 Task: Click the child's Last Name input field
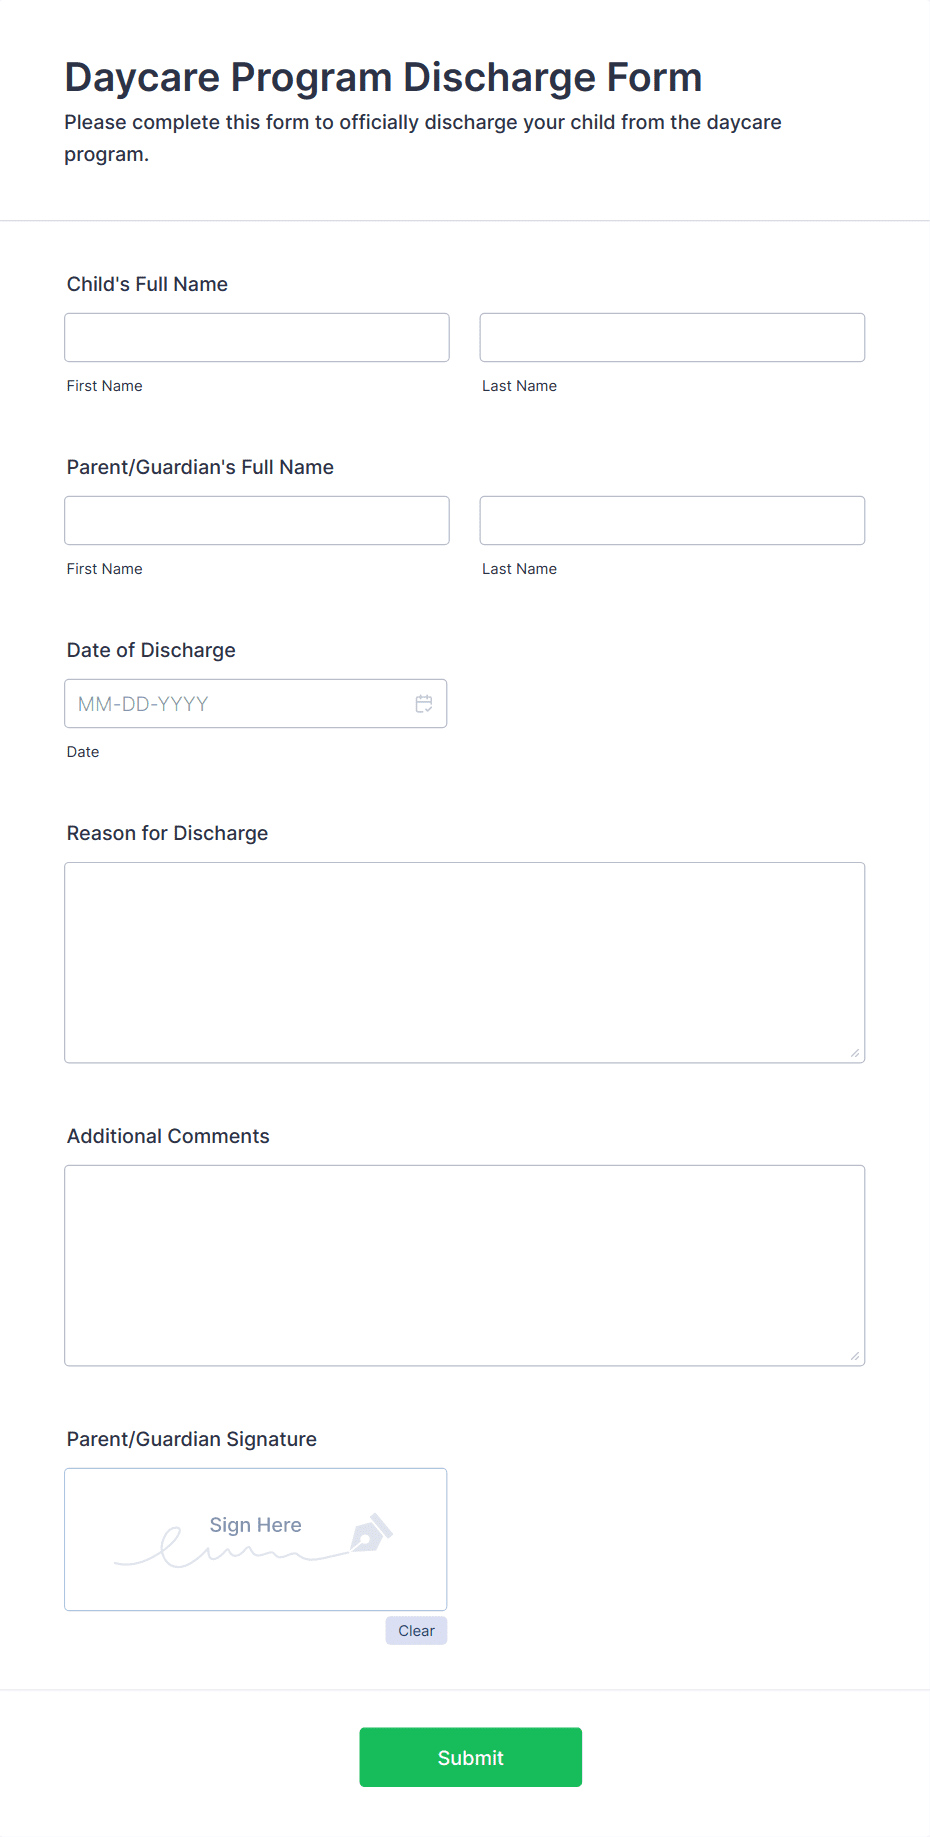click(x=671, y=337)
